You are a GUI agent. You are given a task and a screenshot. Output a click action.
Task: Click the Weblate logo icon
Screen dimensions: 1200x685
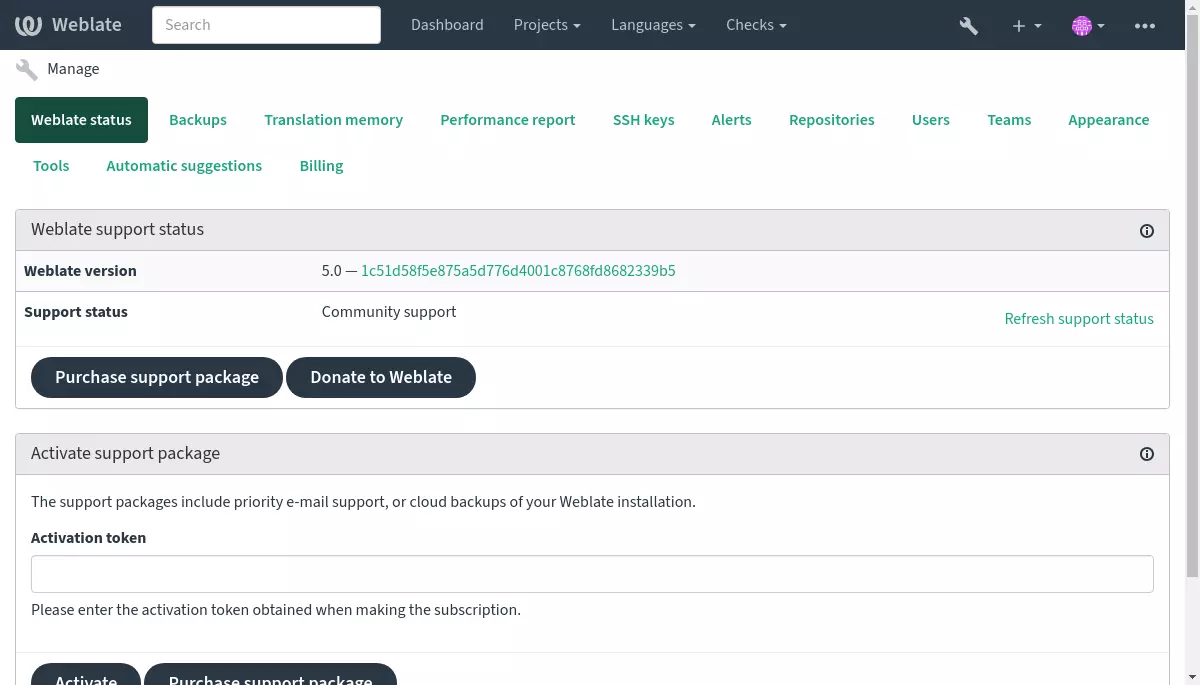pos(28,25)
